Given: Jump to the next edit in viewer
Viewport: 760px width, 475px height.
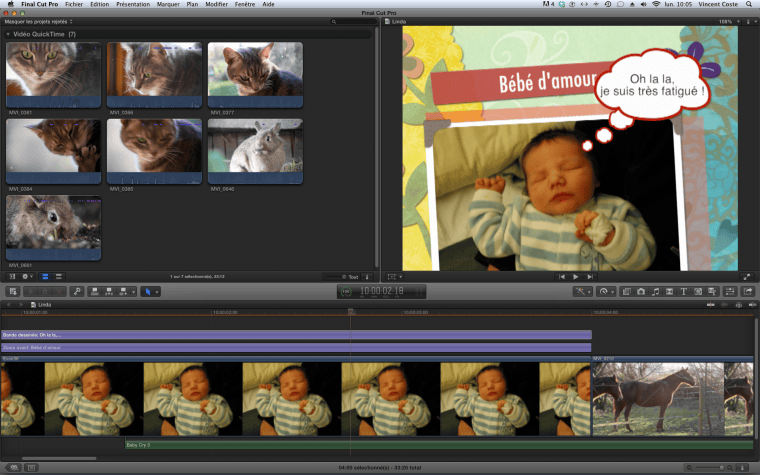Looking at the screenshot, I should pyautogui.click(x=590, y=276).
